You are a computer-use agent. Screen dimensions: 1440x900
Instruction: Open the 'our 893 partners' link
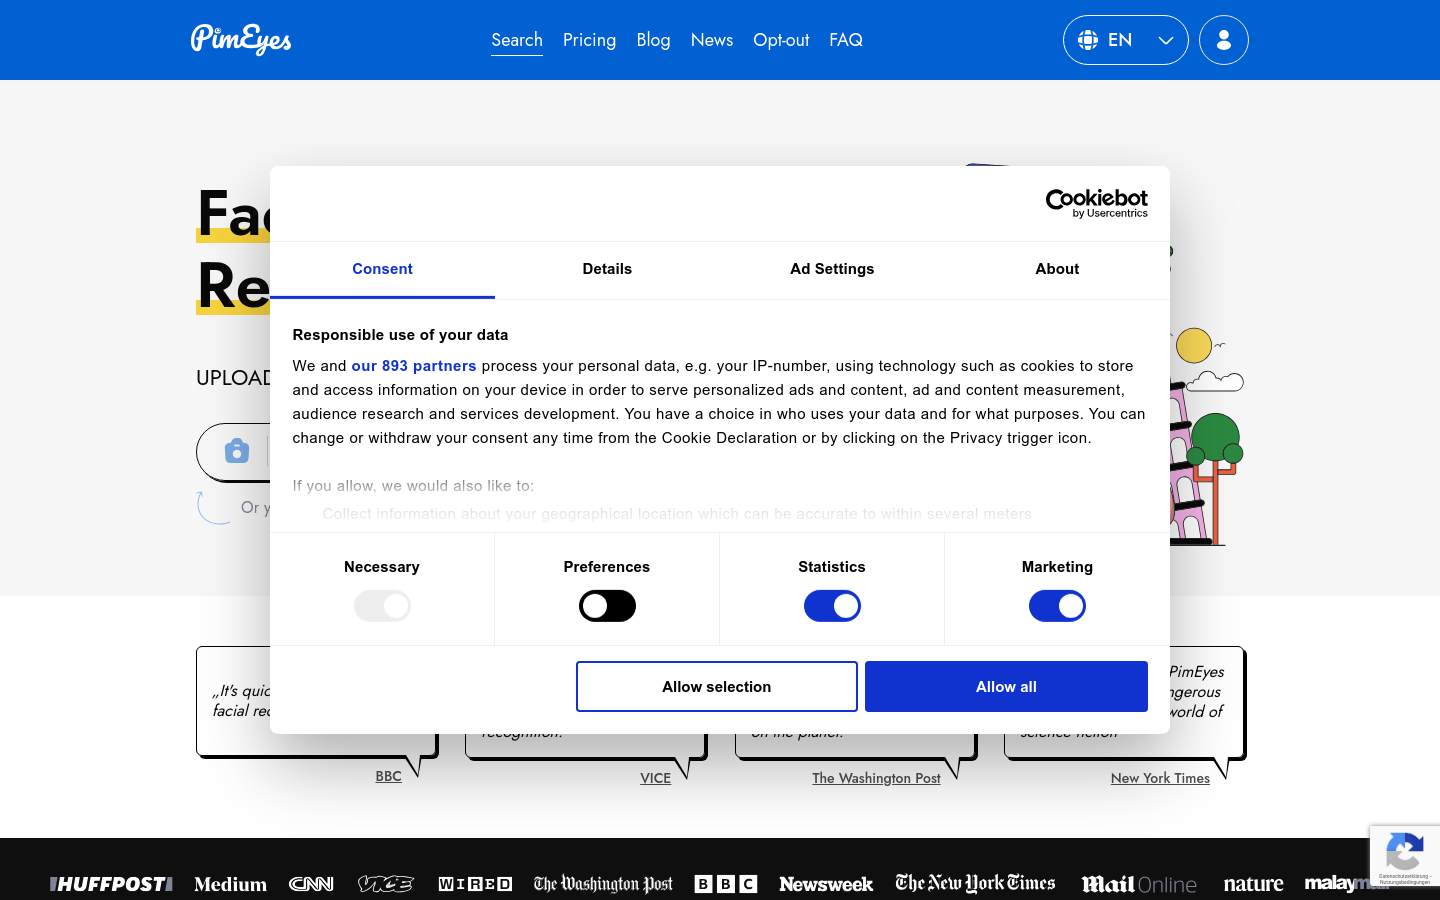414,366
